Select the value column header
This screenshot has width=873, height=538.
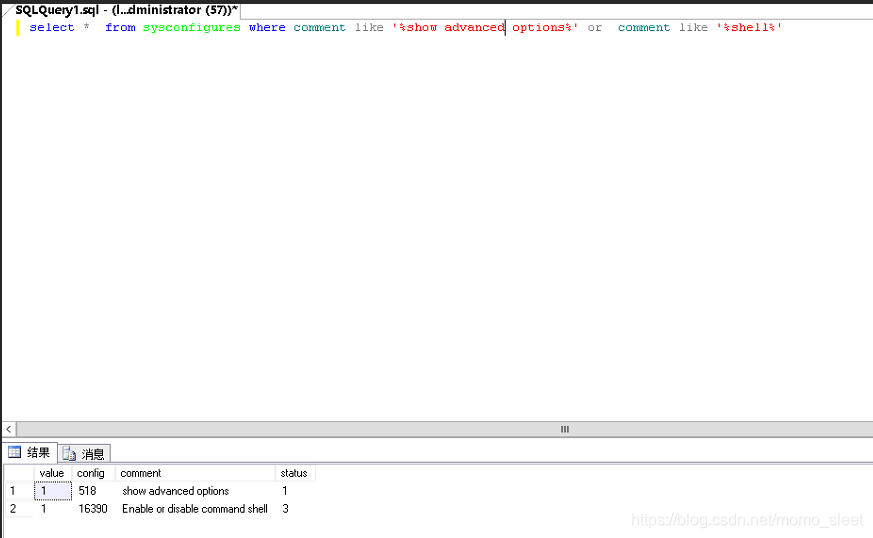coord(52,473)
